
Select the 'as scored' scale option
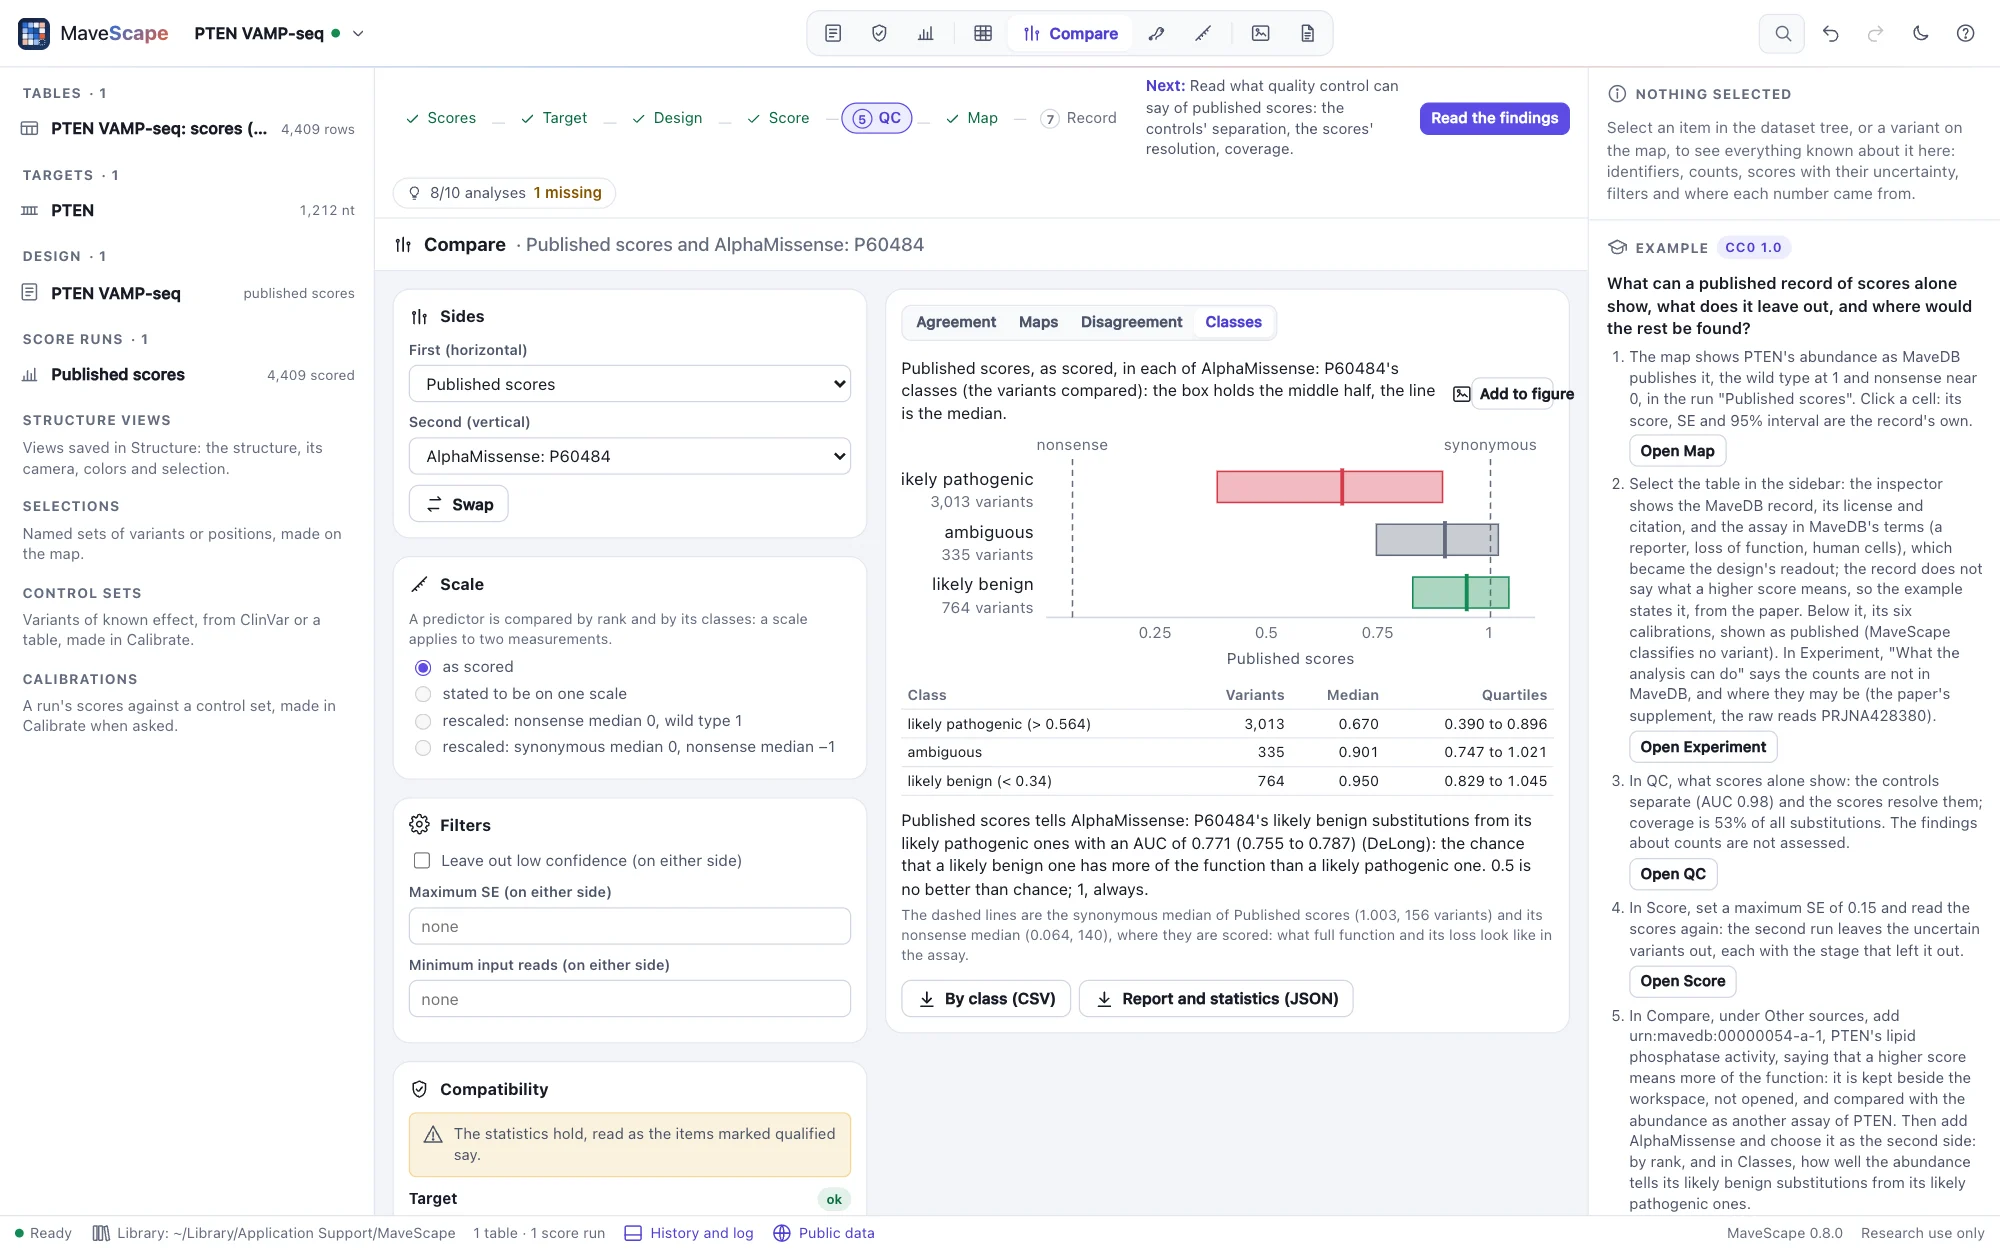click(x=423, y=667)
